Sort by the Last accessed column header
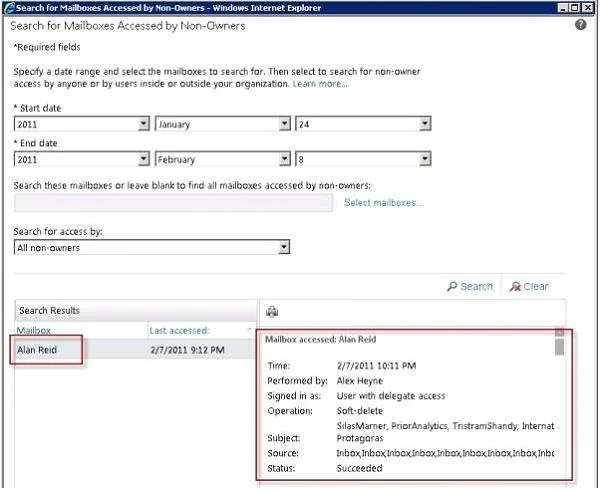Viewport: 600px width, 490px height. click(x=179, y=330)
